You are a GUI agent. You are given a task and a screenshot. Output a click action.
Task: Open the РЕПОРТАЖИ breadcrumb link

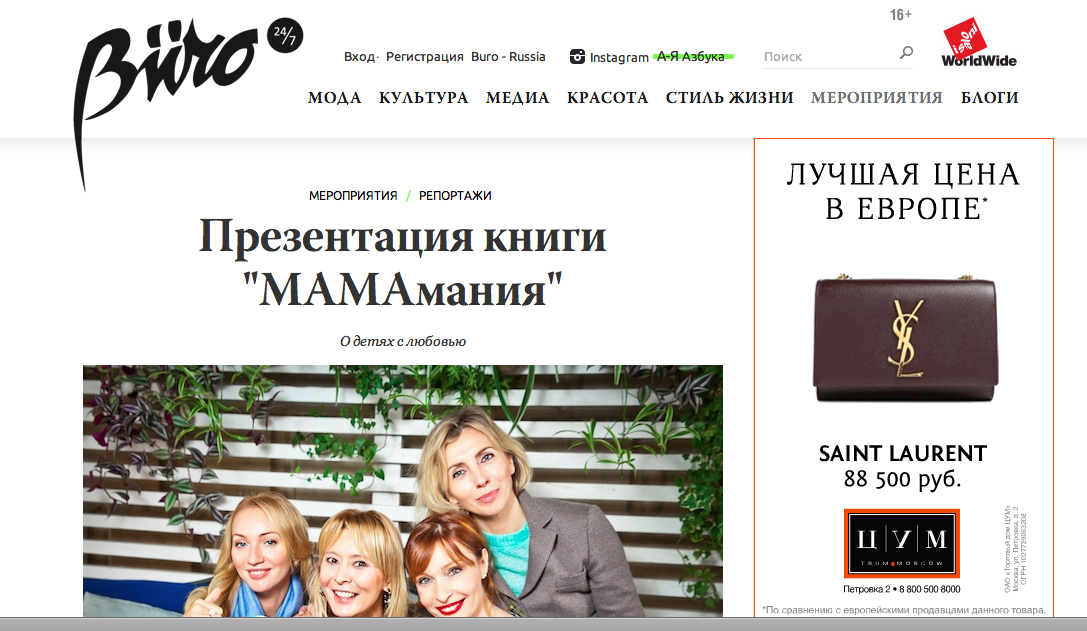pyautogui.click(x=455, y=196)
